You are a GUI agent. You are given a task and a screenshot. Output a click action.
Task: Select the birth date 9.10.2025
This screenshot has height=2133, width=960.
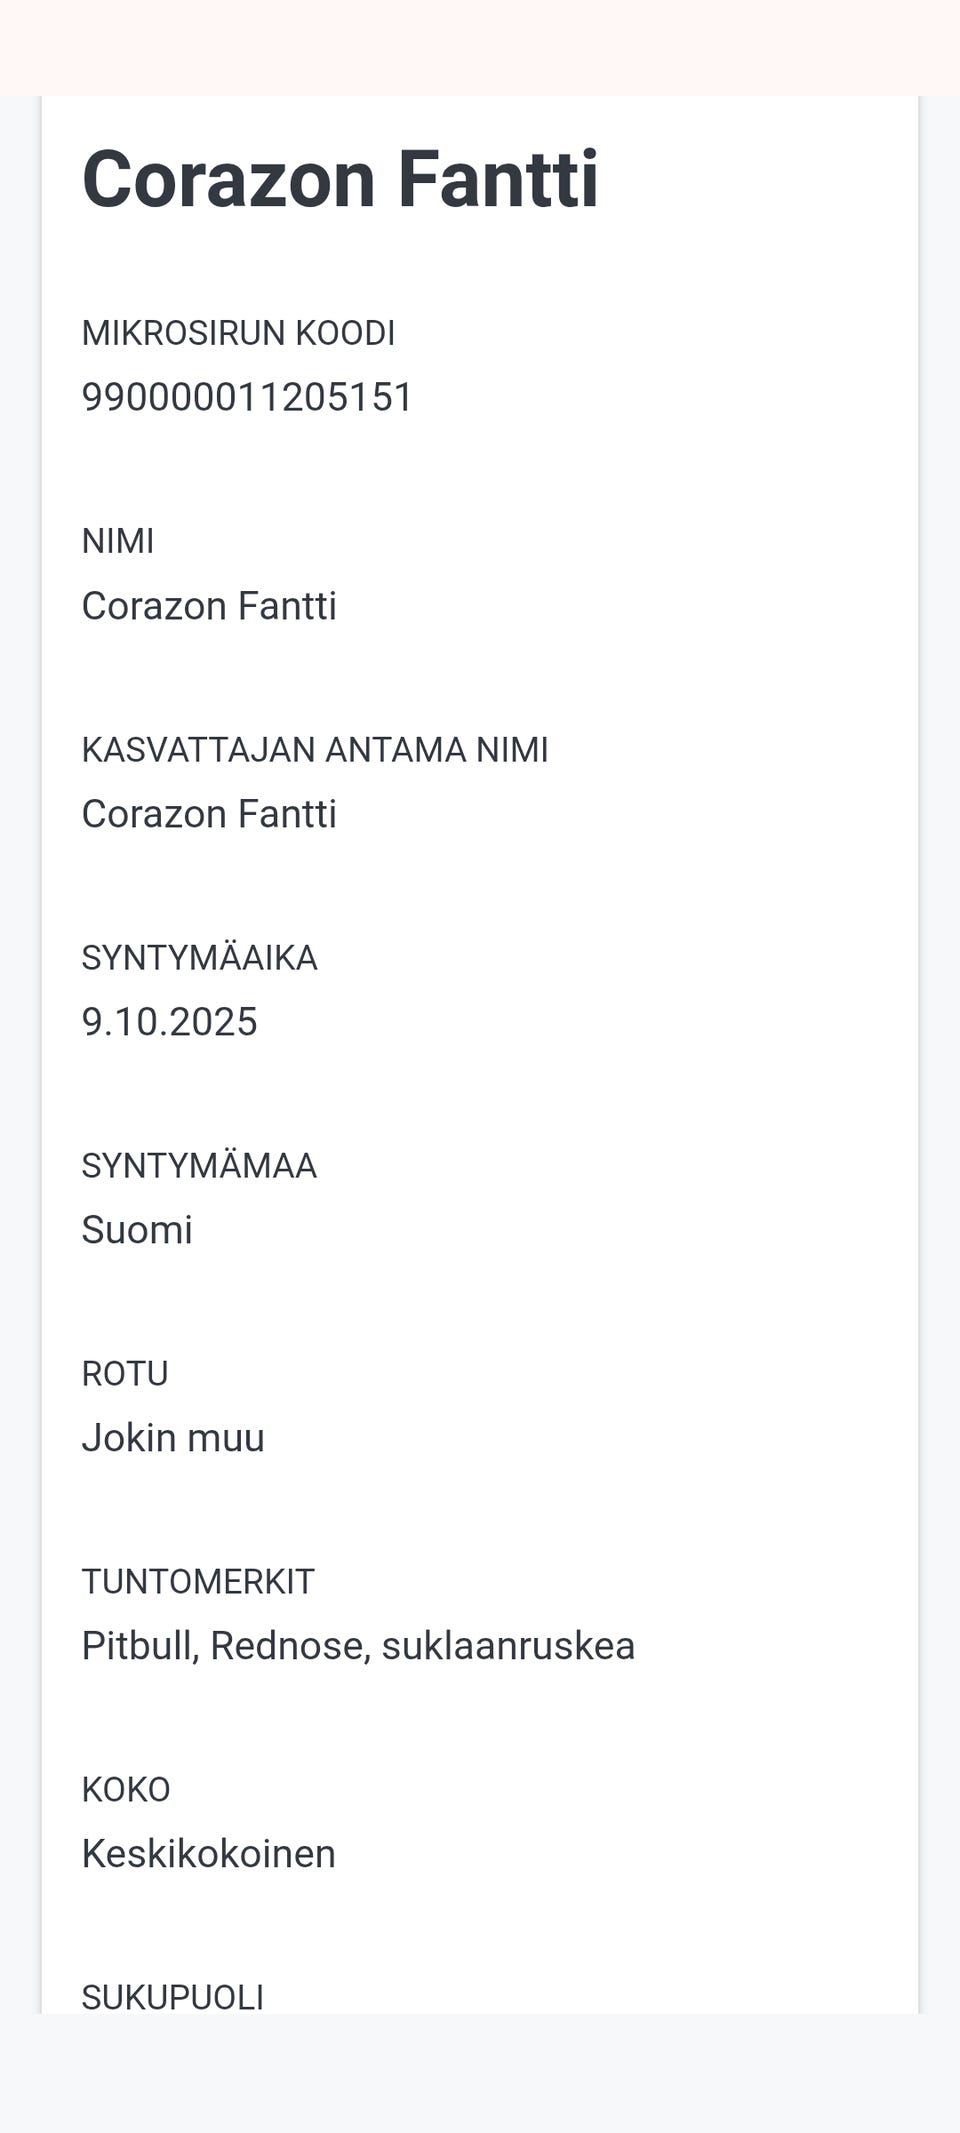[x=169, y=1022]
